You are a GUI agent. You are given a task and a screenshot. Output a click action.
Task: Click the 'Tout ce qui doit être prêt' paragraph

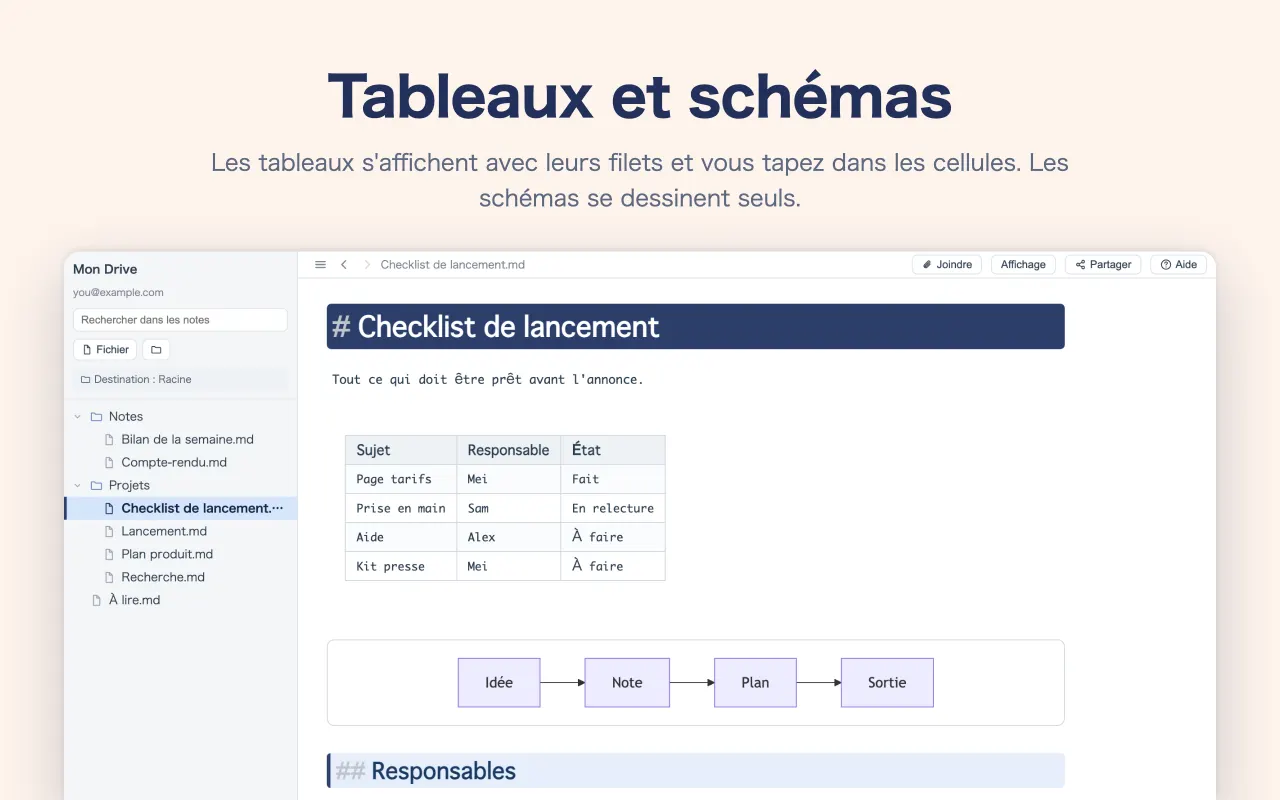coord(488,380)
